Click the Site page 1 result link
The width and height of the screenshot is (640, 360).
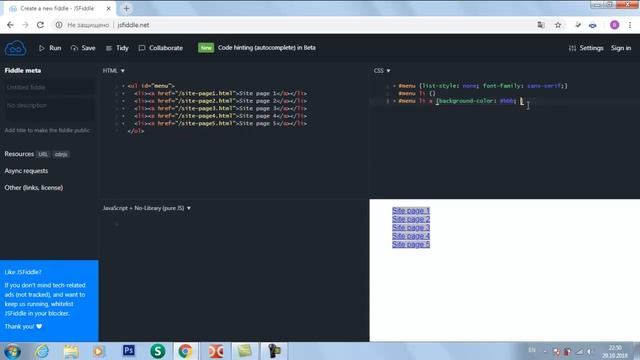tap(411, 211)
